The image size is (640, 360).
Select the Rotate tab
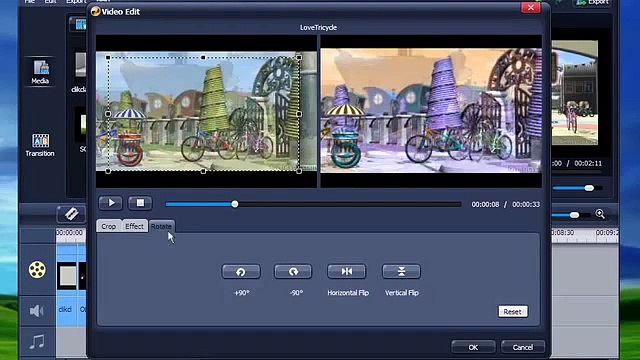coord(161,226)
